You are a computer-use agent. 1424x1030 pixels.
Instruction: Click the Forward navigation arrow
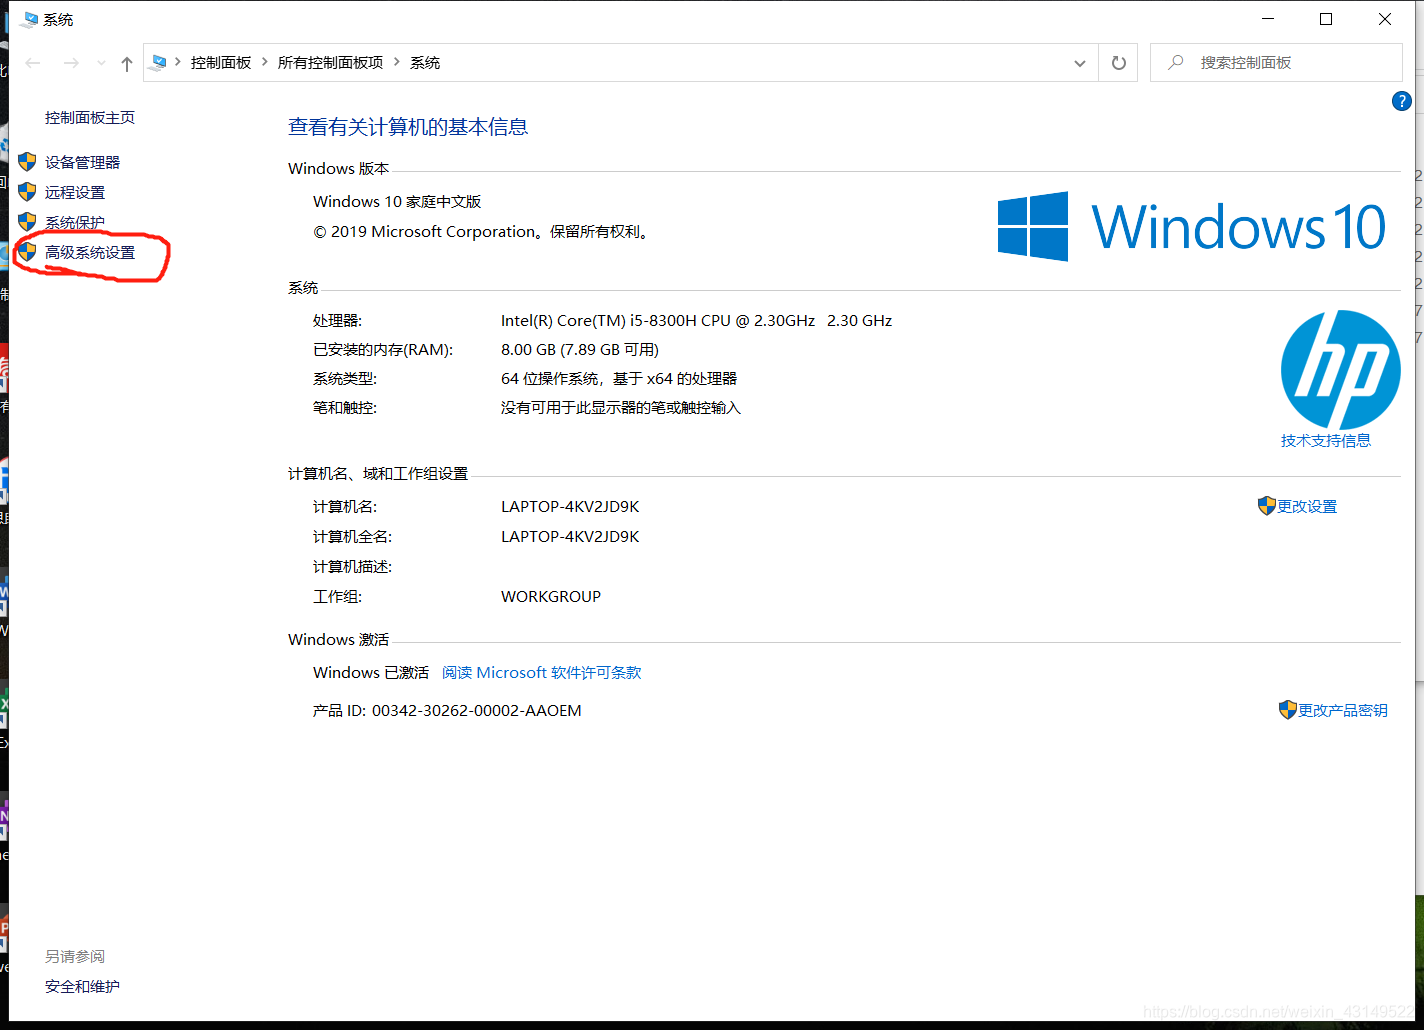(71, 63)
